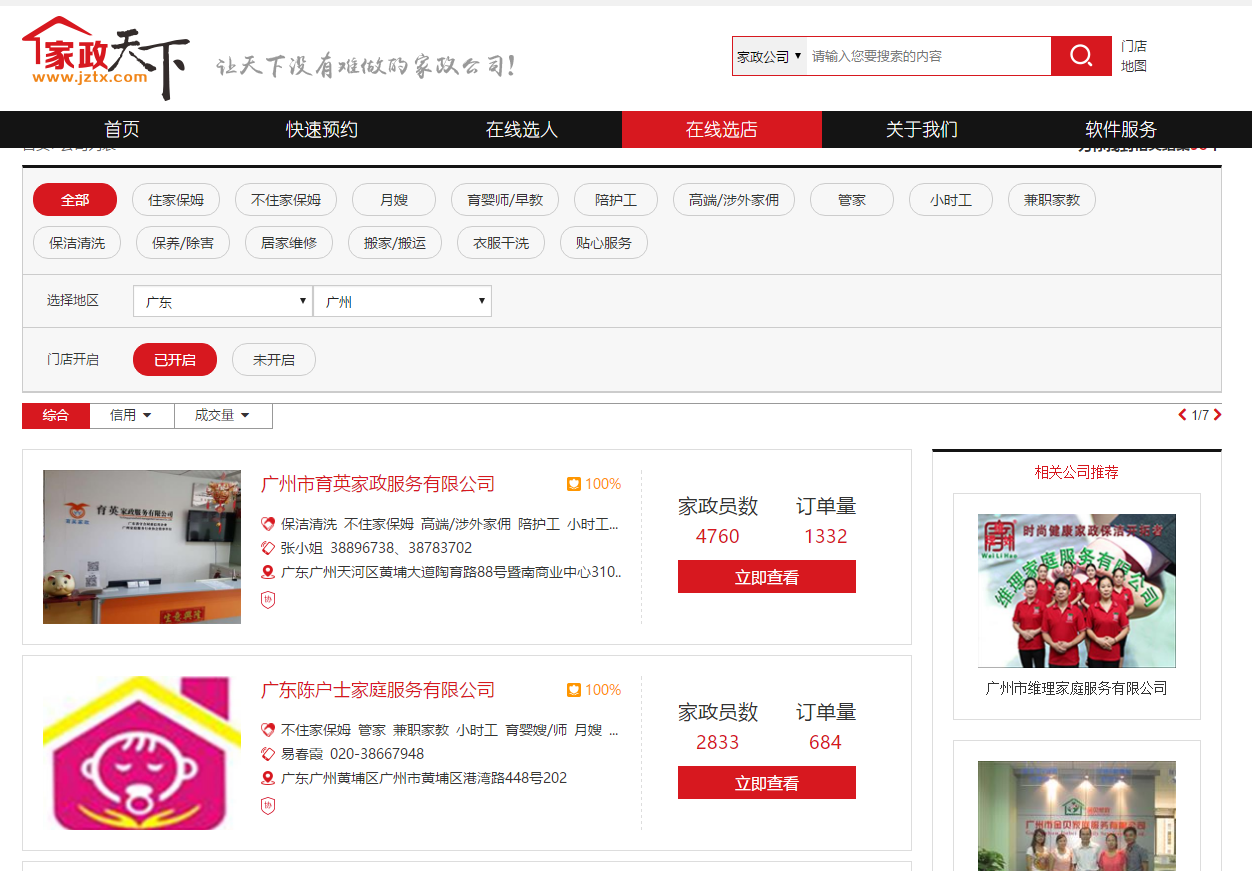Open the second recommended company photo

click(1077, 816)
